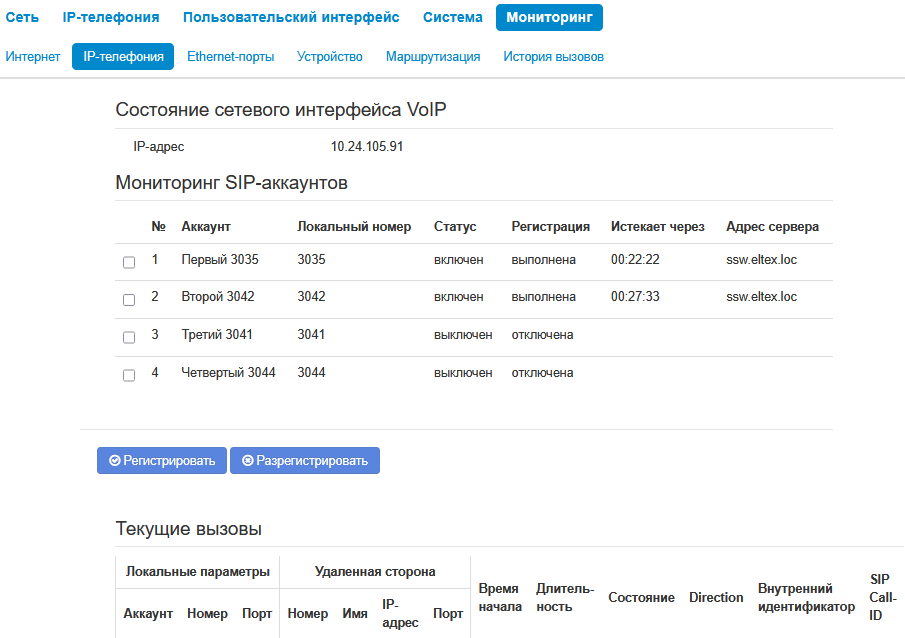The image size is (905, 638).
Task: Click the Длительность column header
Action: (x=564, y=598)
